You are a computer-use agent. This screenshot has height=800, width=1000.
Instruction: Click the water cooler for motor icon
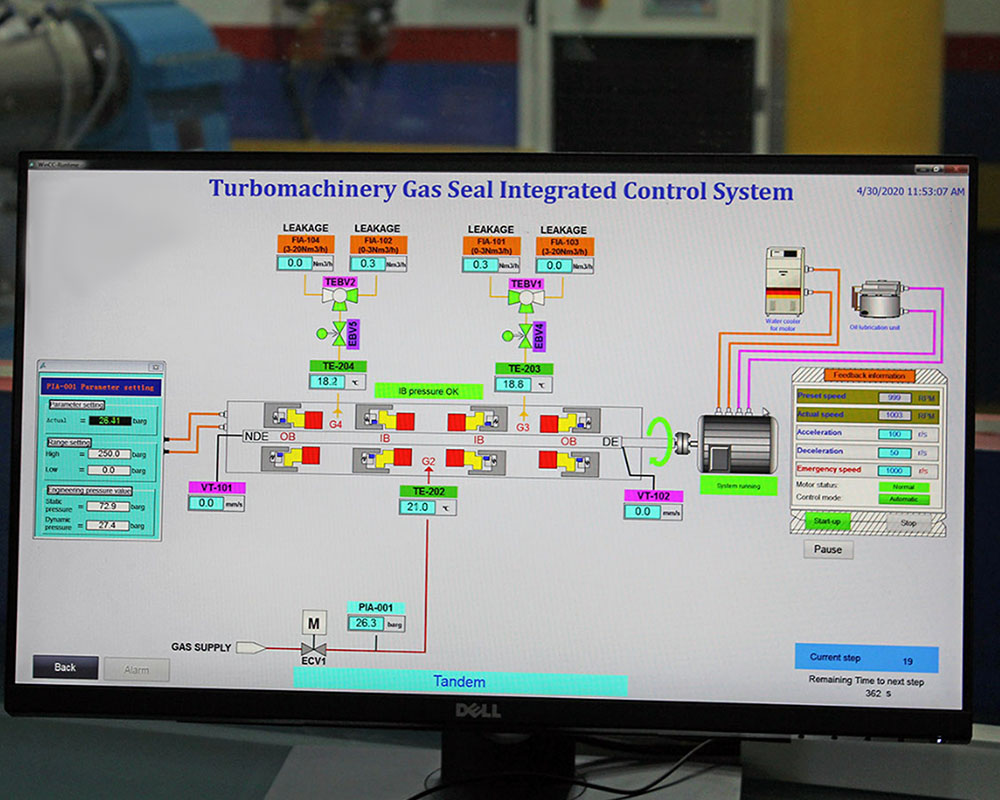(x=784, y=281)
